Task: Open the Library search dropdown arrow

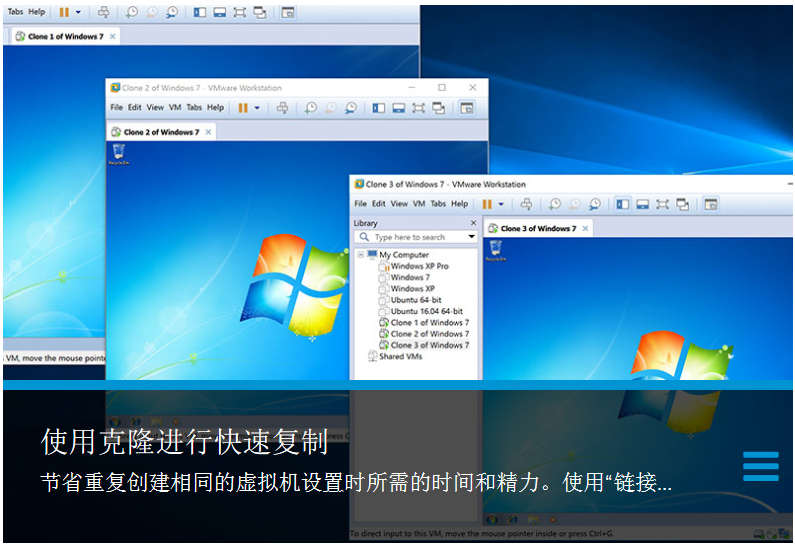Action: point(472,237)
